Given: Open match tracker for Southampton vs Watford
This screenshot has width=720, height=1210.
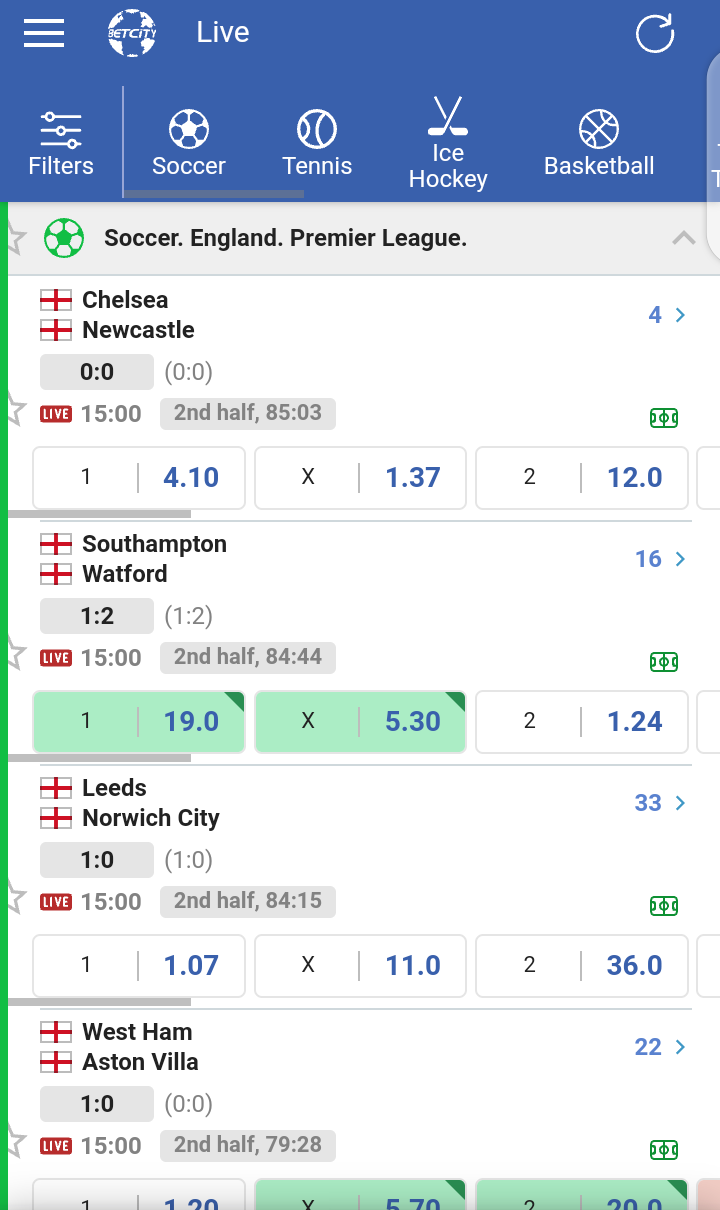Looking at the screenshot, I should coord(664,661).
